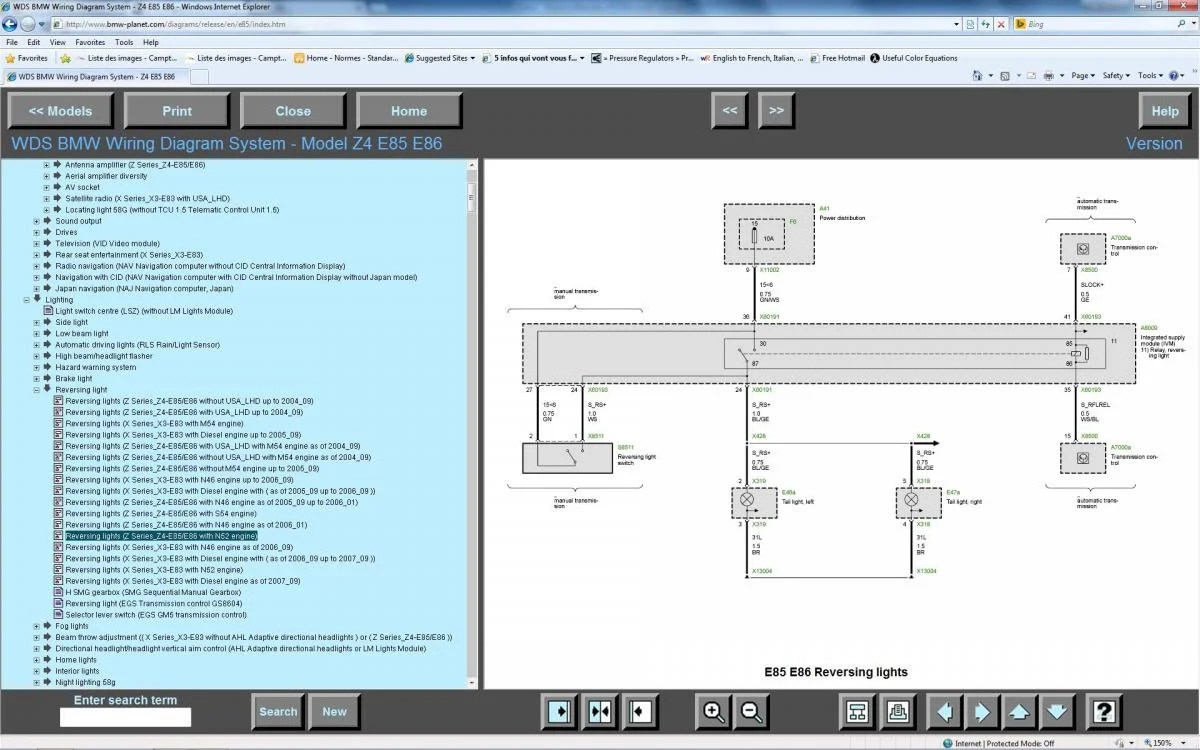The image size is (1200, 750).
Task: Open Suggested Sites favorites bar link
Action: click(439, 58)
